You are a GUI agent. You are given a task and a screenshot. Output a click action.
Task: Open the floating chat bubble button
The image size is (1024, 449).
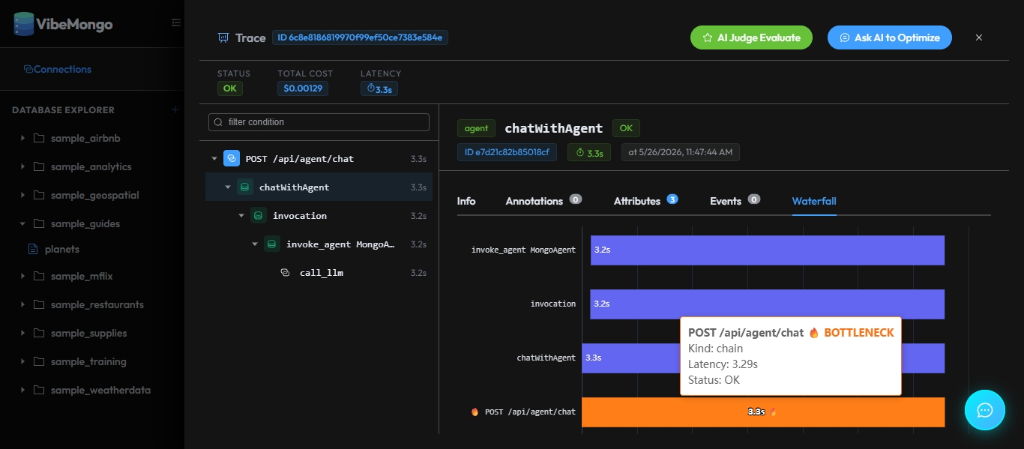985,410
